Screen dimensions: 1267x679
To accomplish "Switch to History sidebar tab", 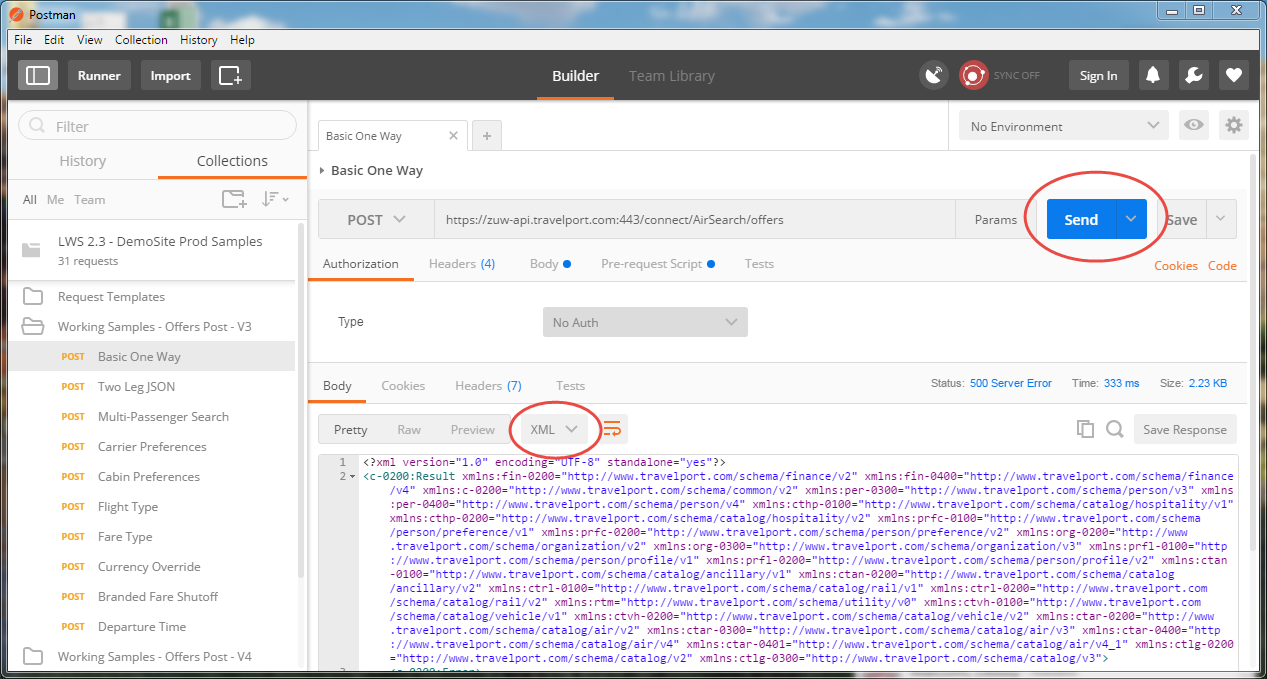I will pos(83,161).
